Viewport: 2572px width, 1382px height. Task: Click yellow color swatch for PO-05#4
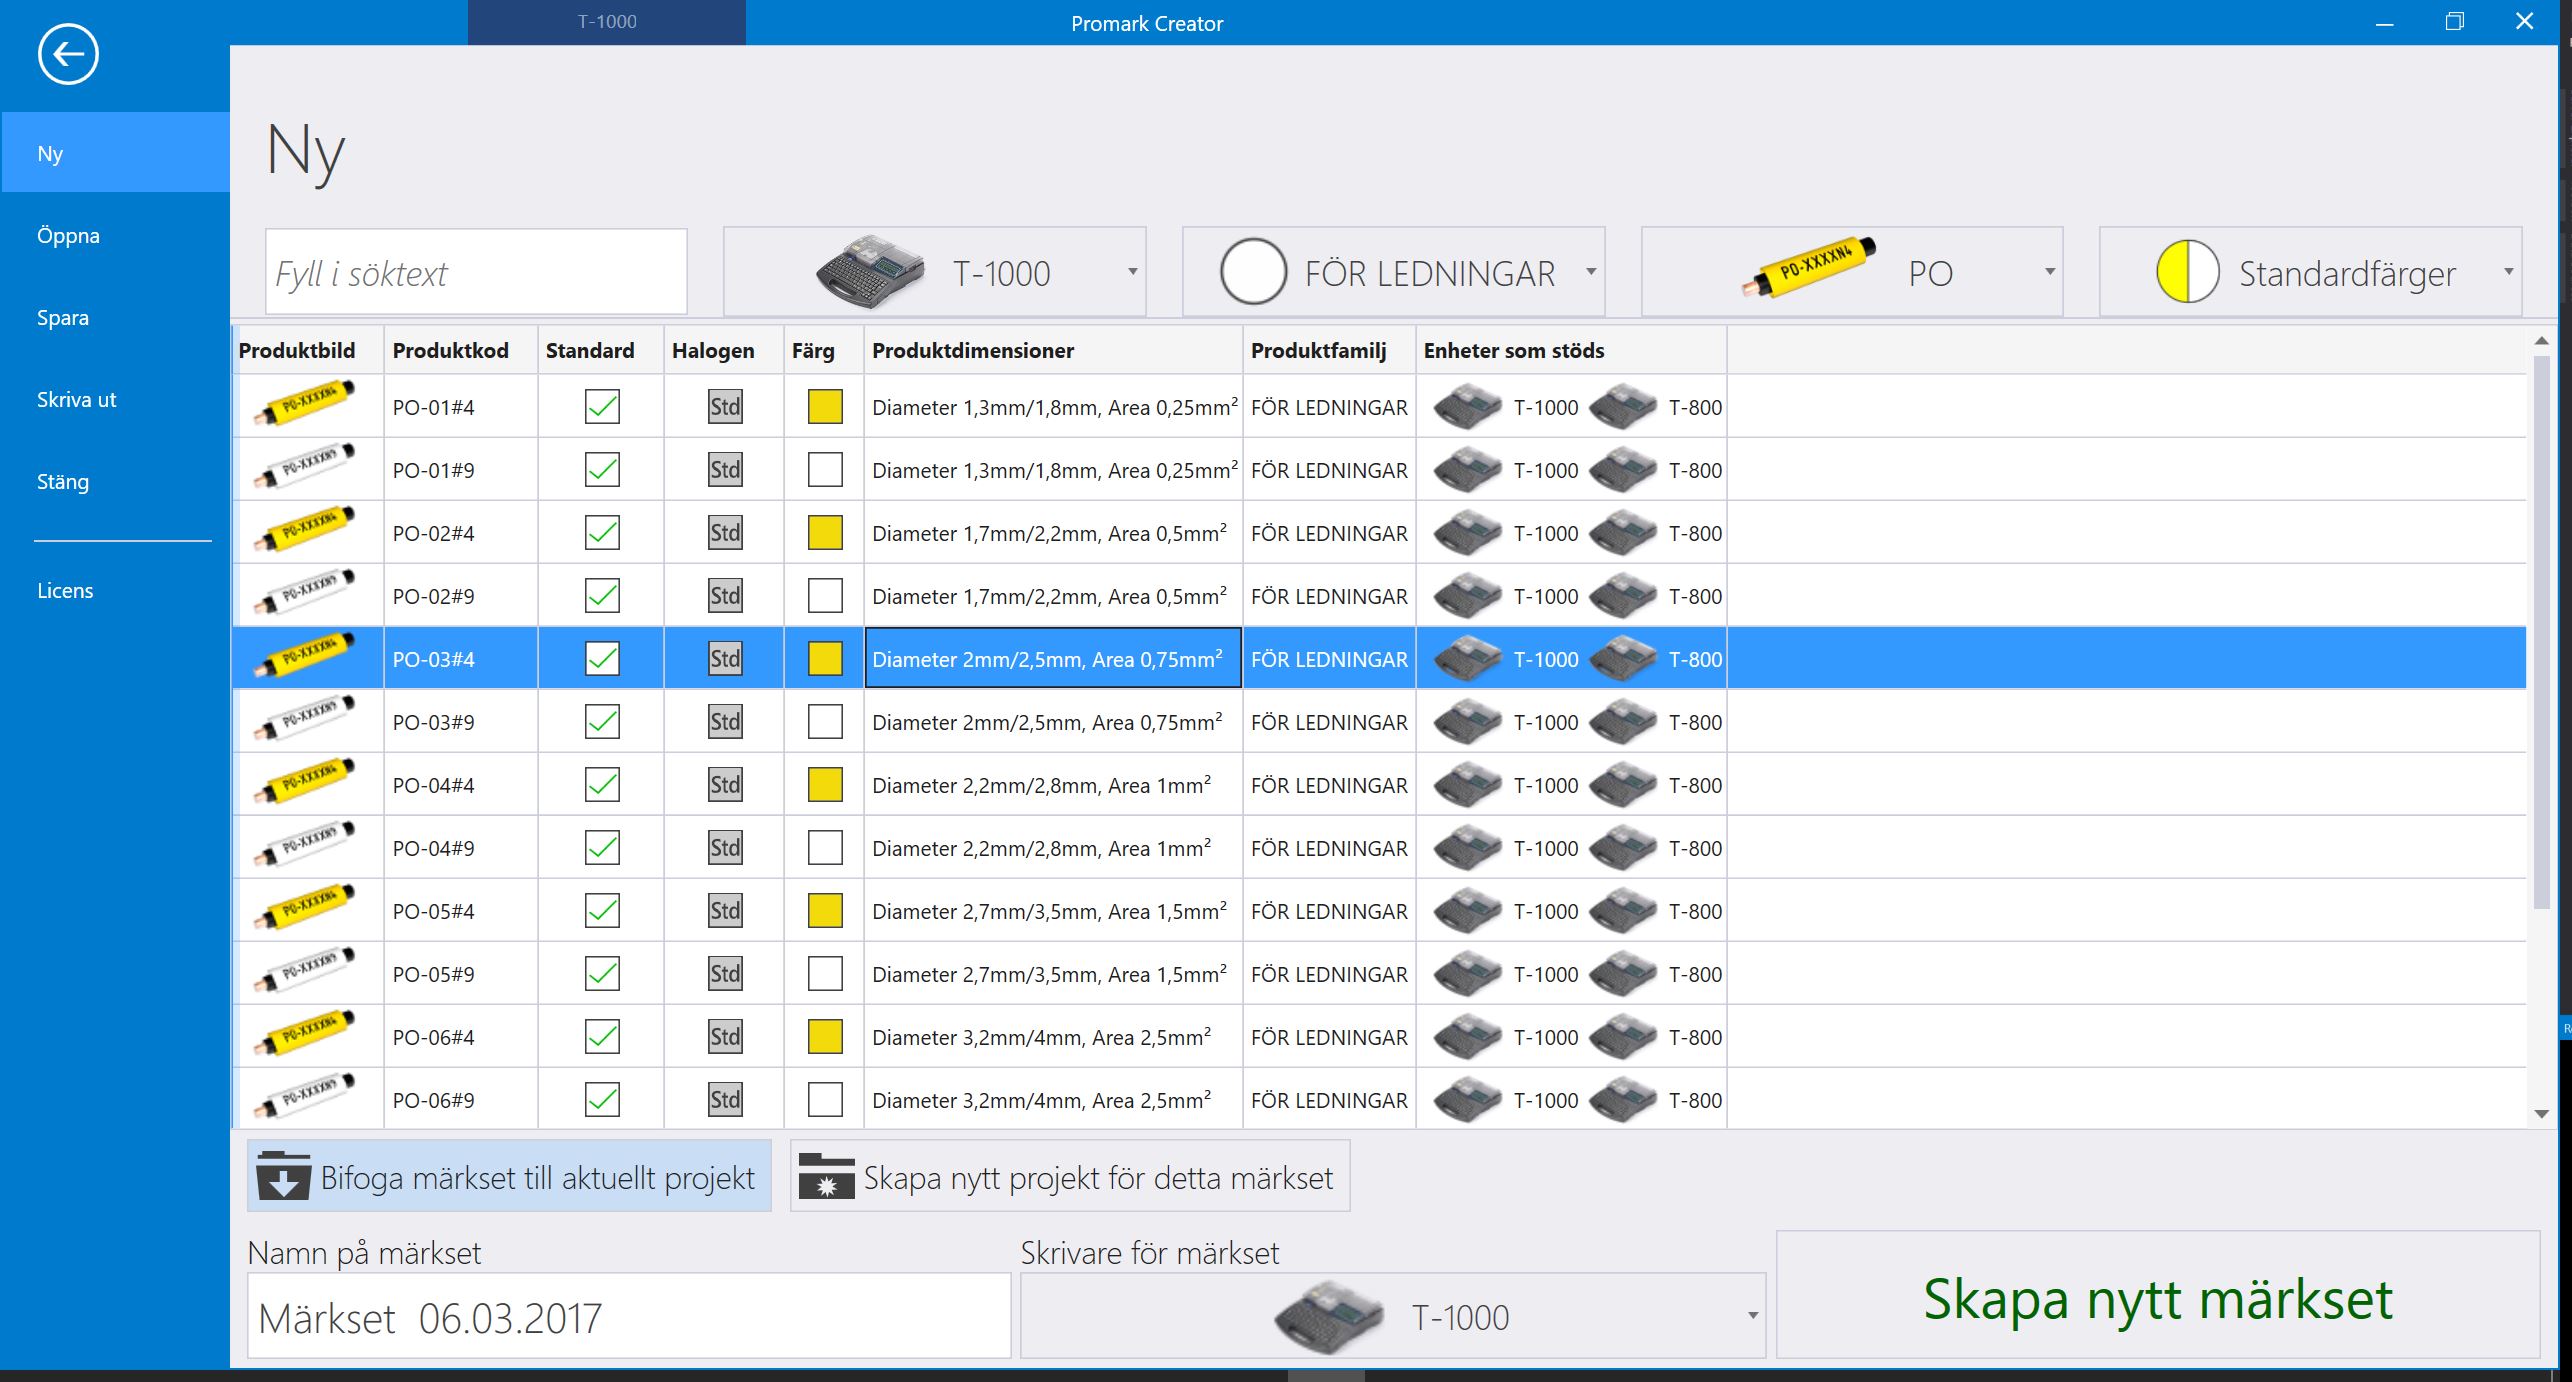click(825, 910)
